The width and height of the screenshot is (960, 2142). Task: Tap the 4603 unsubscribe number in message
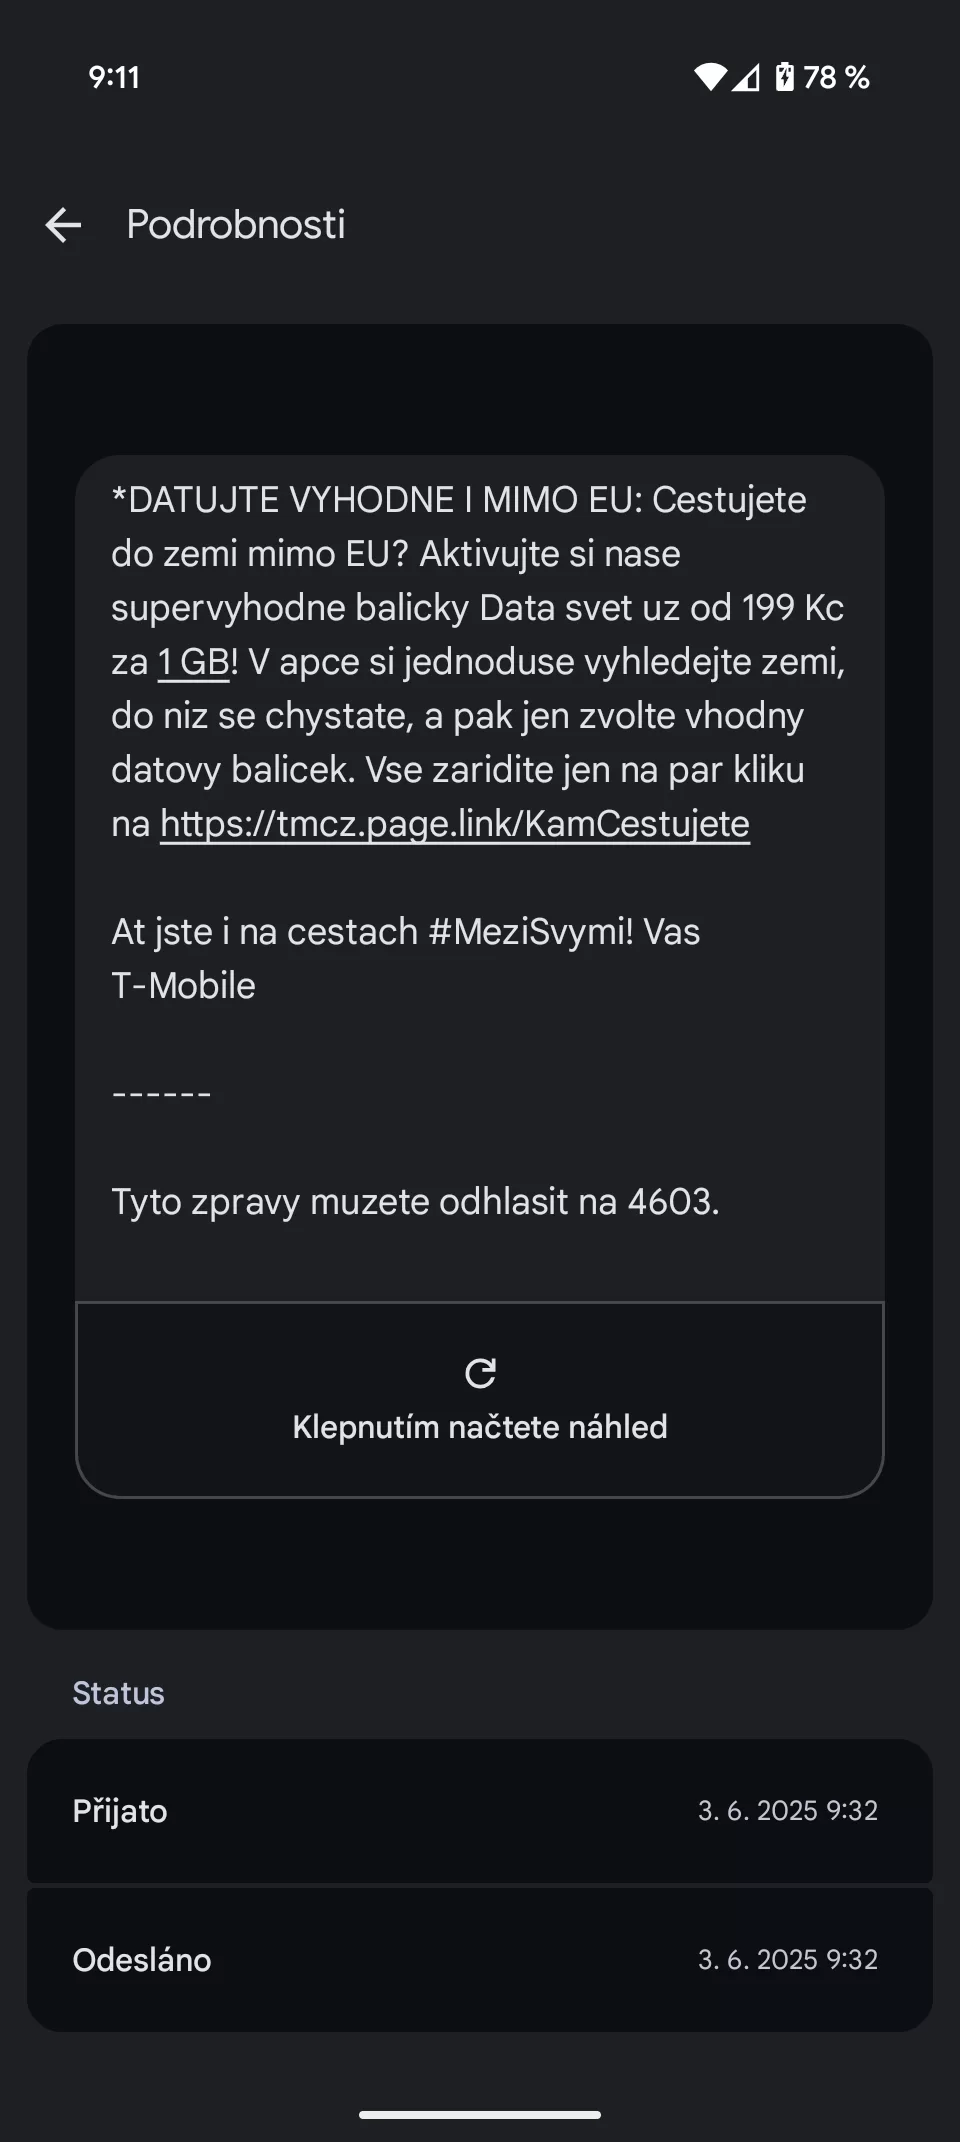coord(670,1202)
